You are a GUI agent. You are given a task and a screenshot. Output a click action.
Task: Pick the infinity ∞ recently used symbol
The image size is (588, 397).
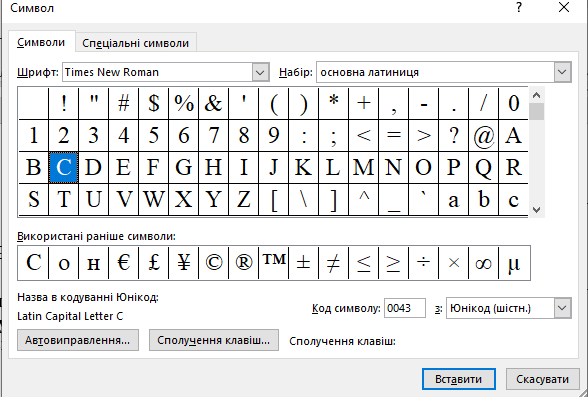484,263
